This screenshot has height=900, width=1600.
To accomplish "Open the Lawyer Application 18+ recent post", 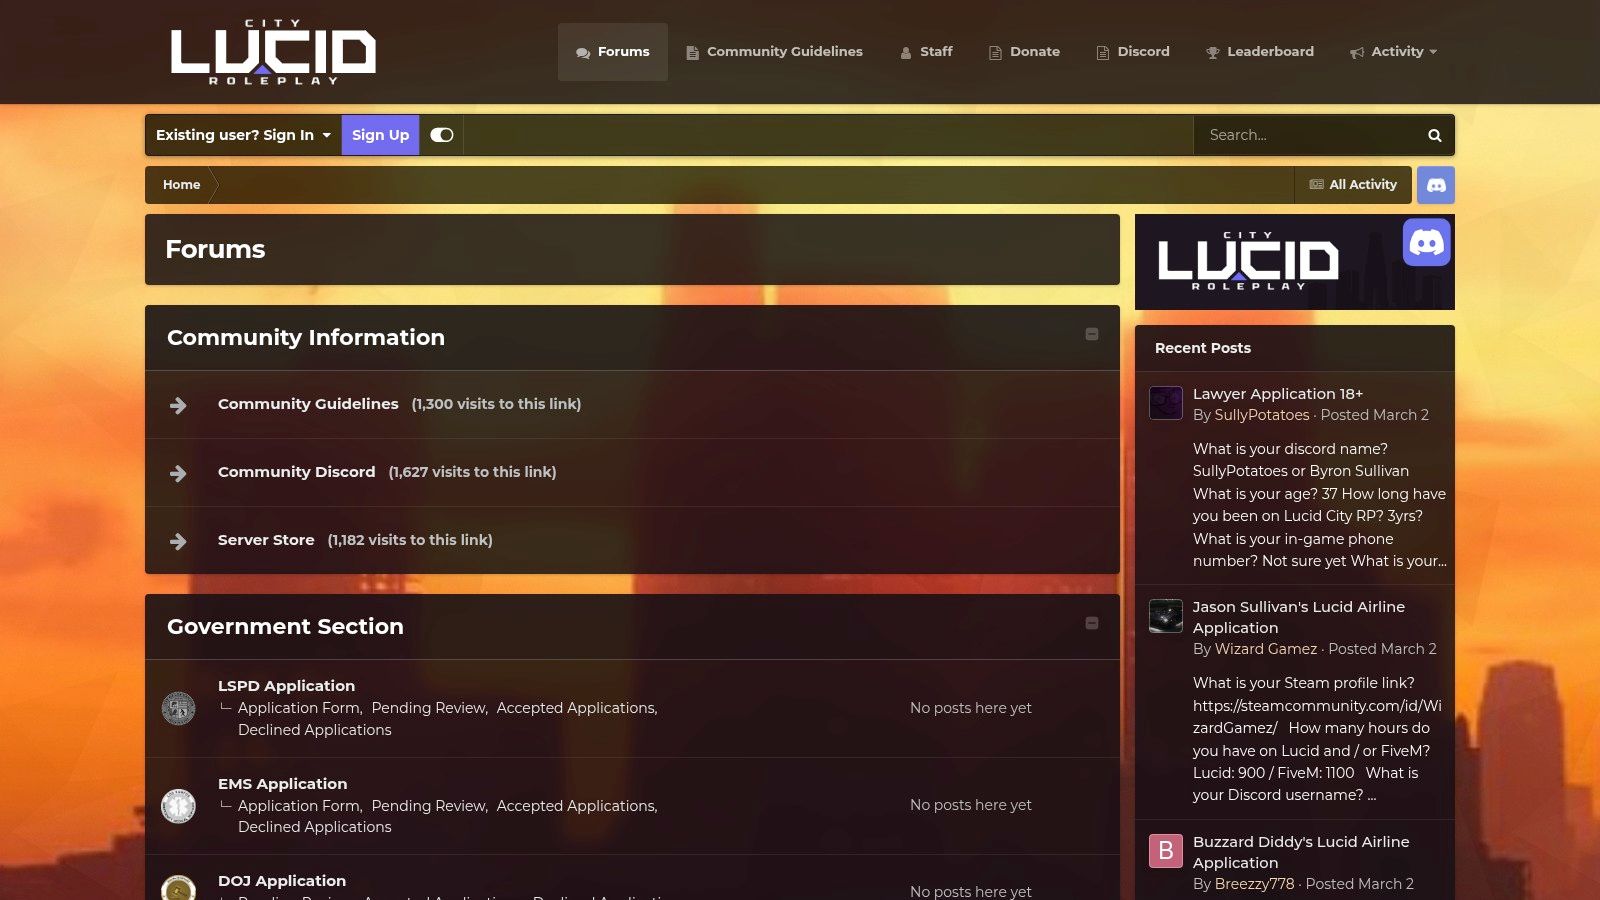I will (1277, 394).
